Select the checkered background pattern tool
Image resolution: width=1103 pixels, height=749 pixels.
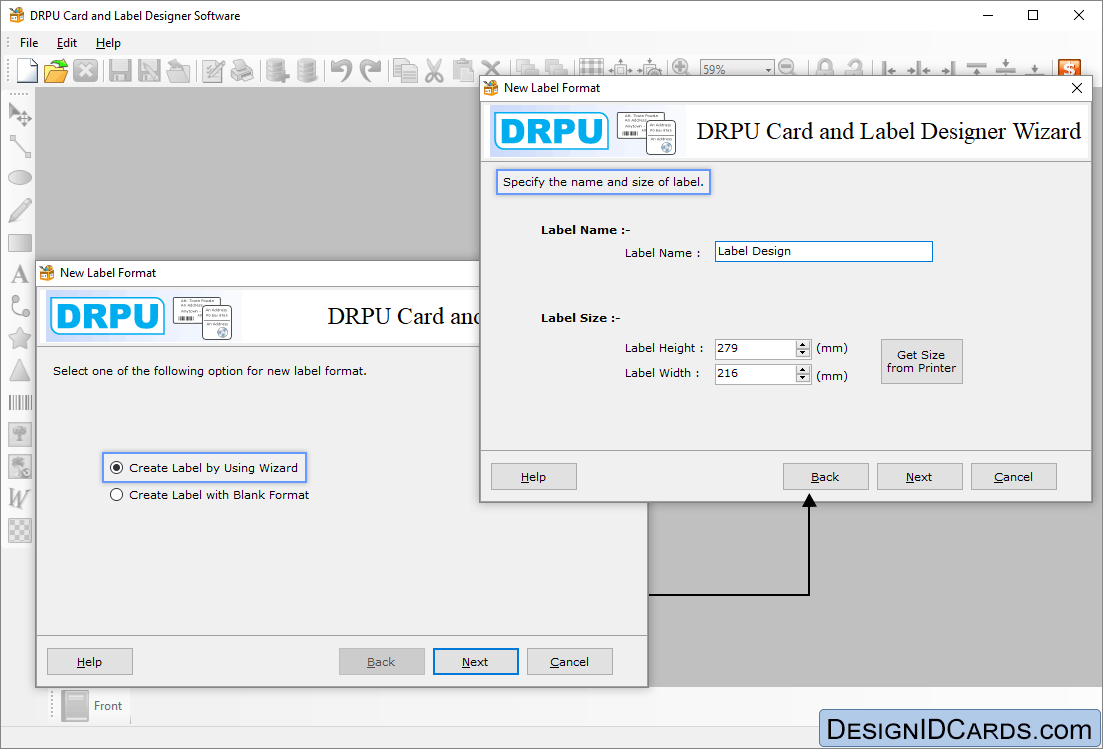tap(20, 530)
